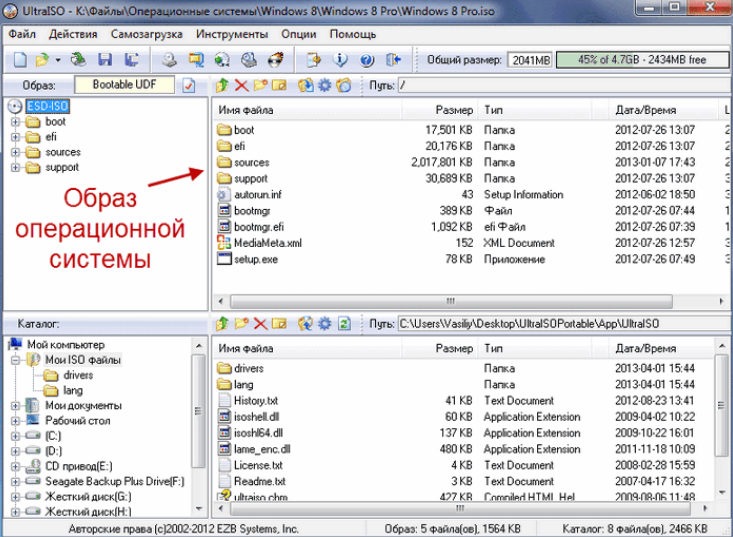Viewport: 733px width, 537px height.
Task: Click Rename icon in catalog toolbar
Action: [279, 323]
